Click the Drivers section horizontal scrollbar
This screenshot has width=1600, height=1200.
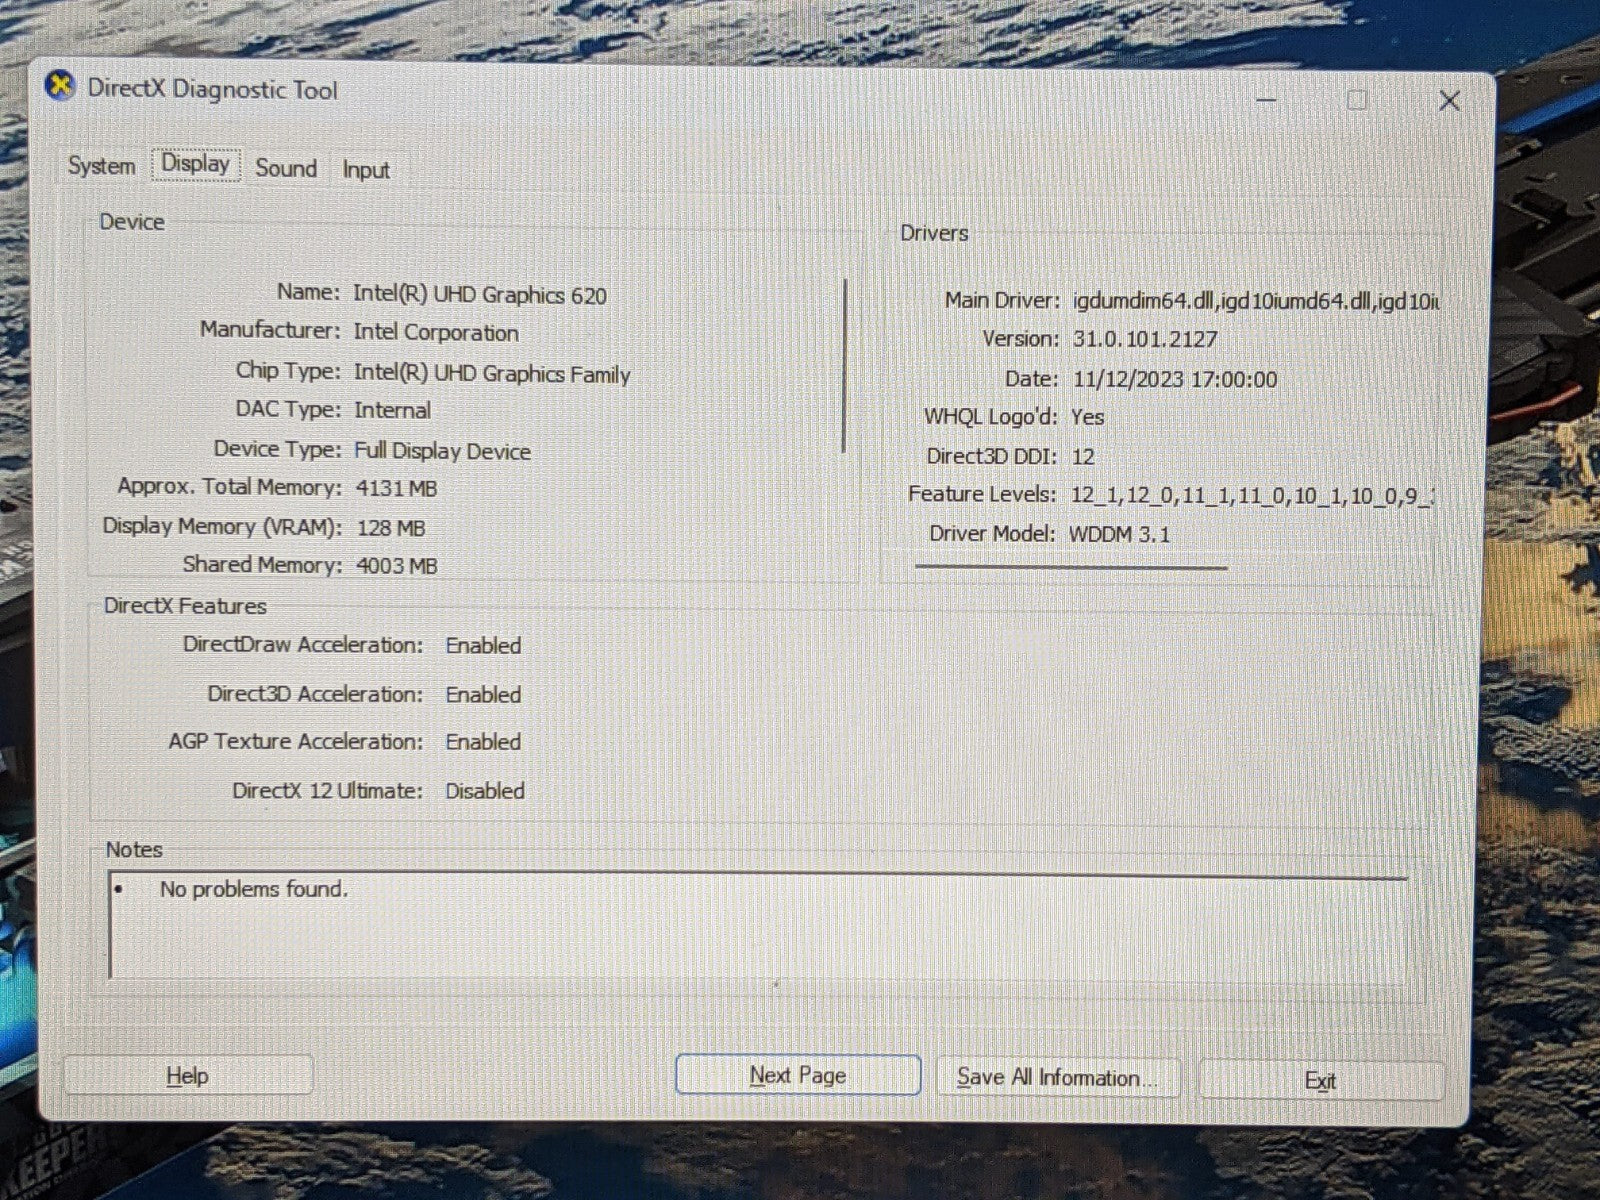[x=1071, y=567]
